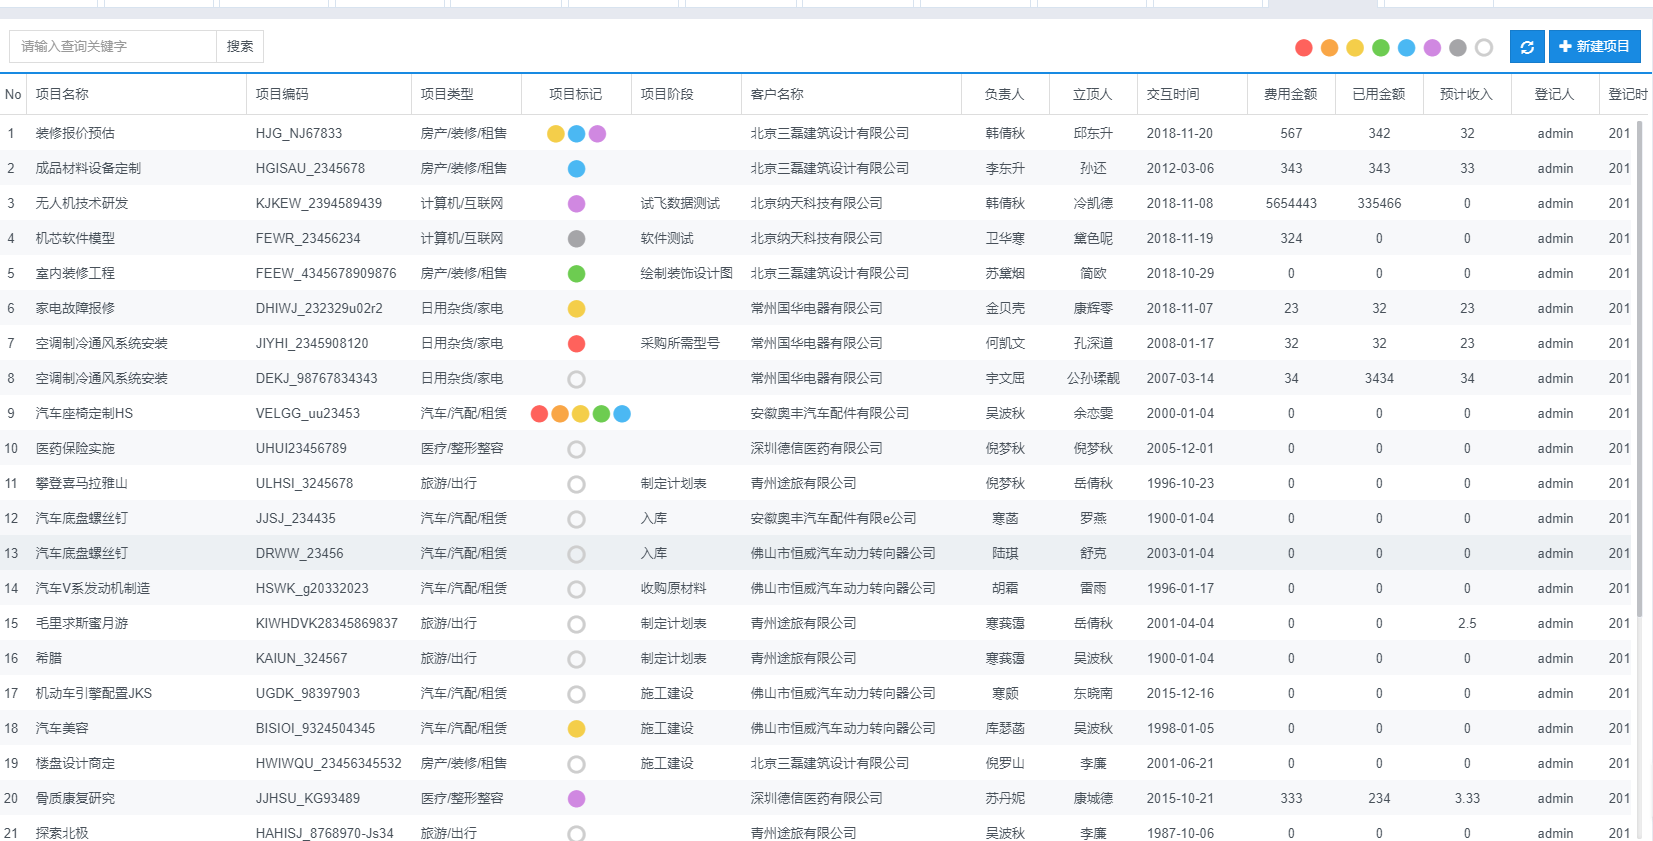Click 试飞数据测试 stage cell
The image size is (1653, 841).
click(680, 203)
